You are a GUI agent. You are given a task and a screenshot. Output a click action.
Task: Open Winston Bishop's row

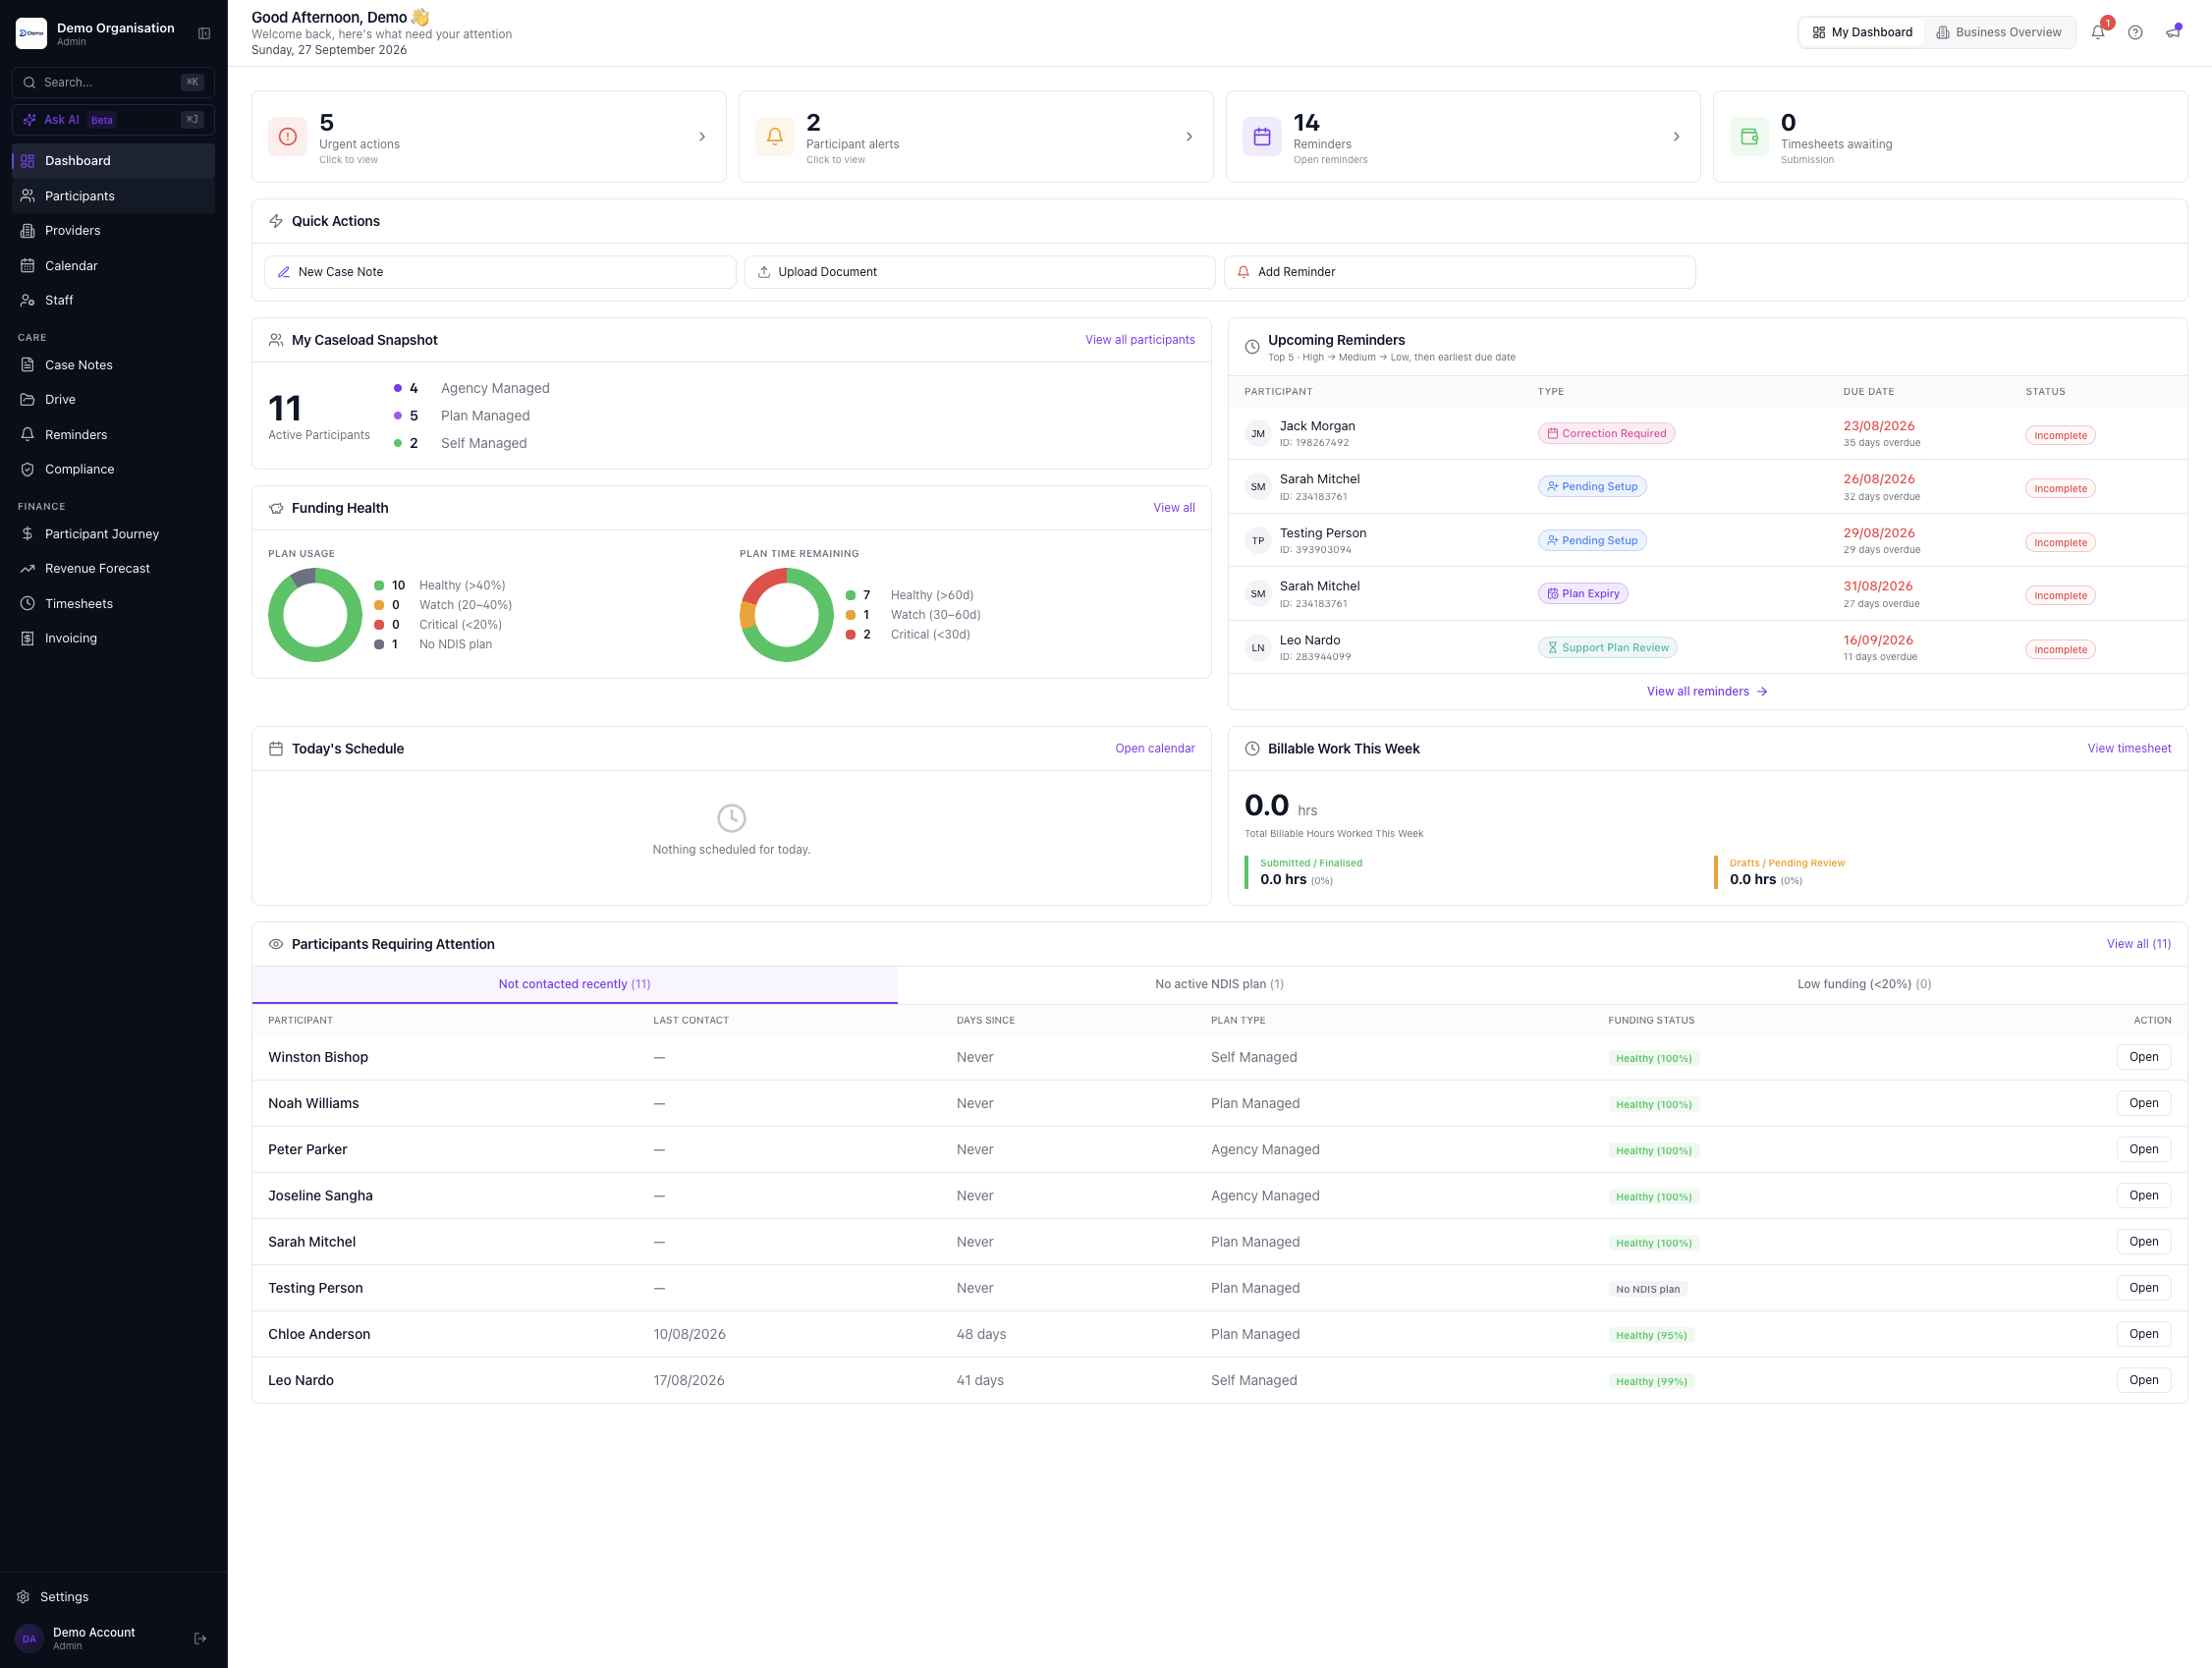2143,1057
